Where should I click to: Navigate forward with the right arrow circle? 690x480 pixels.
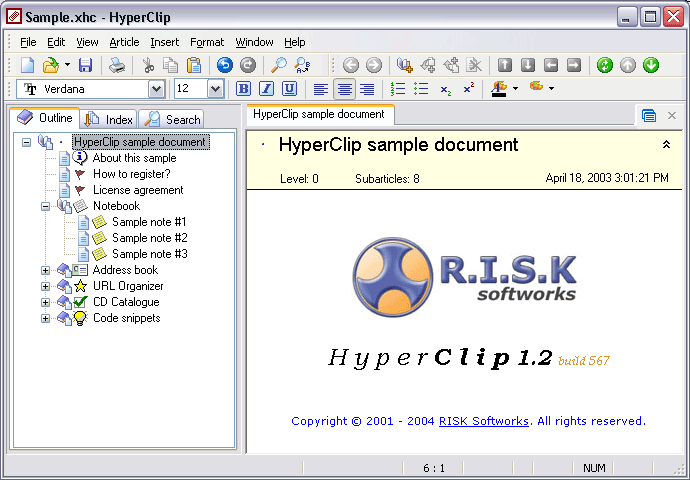374,65
